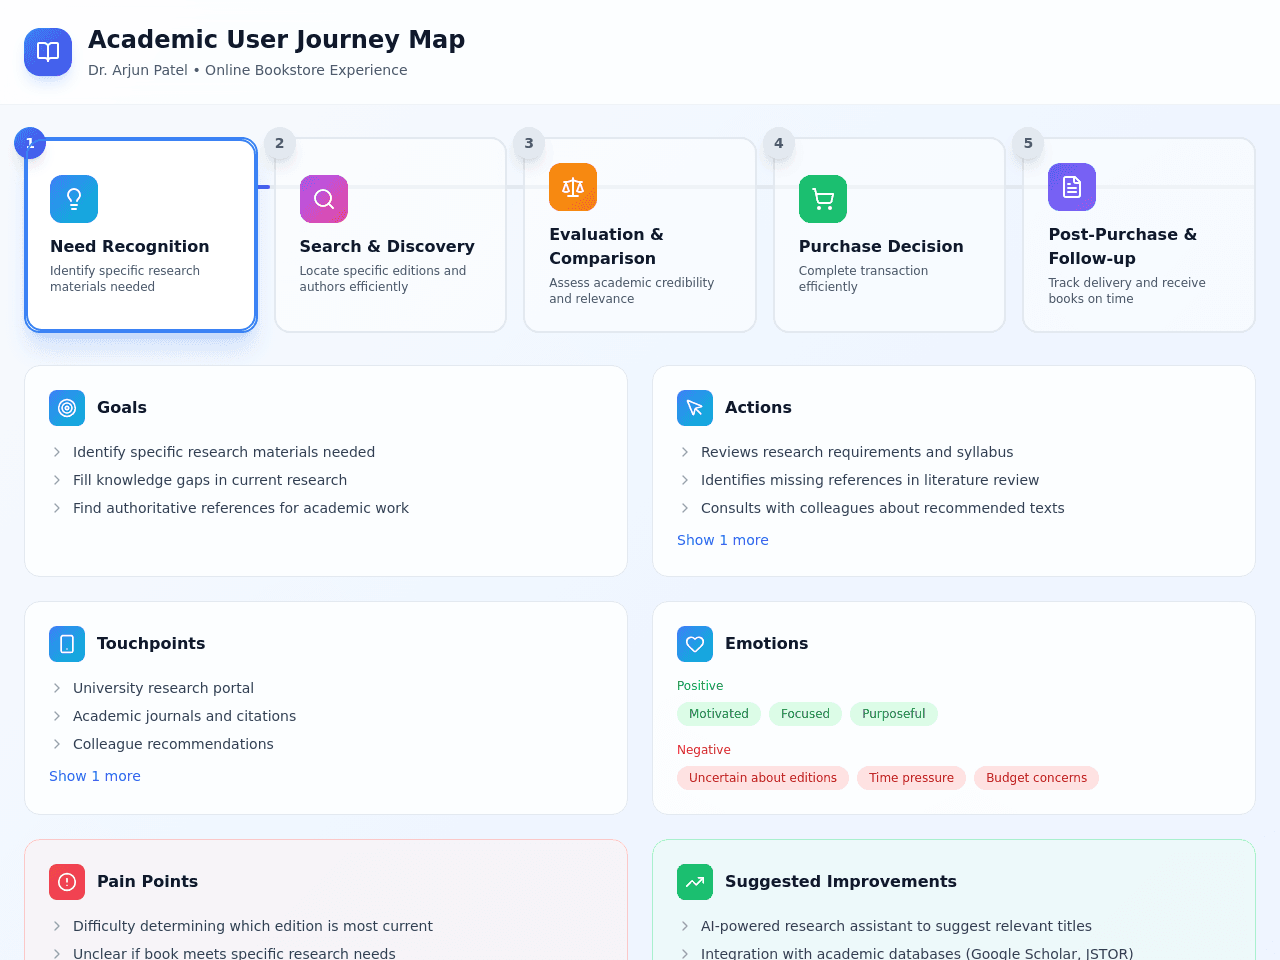1280x960 pixels.
Task: Click the Purposeful emotion tag
Action: coord(894,714)
